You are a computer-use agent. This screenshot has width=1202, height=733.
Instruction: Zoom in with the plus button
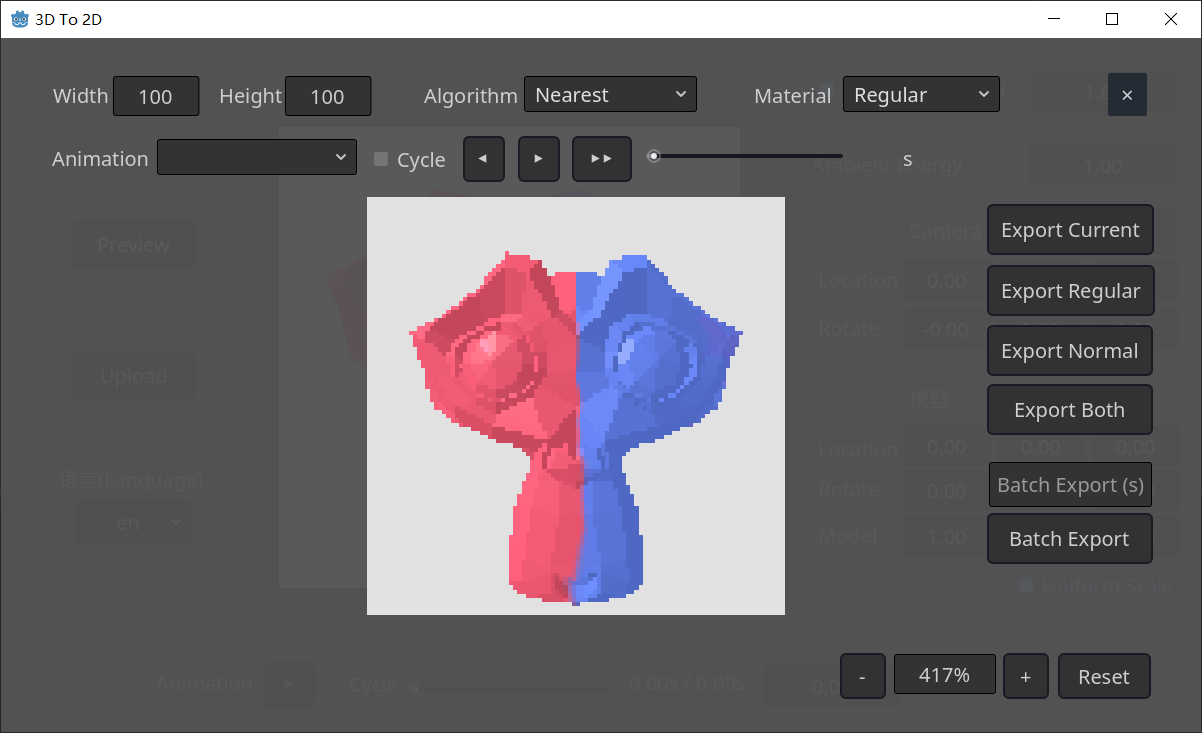tap(1025, 677)
